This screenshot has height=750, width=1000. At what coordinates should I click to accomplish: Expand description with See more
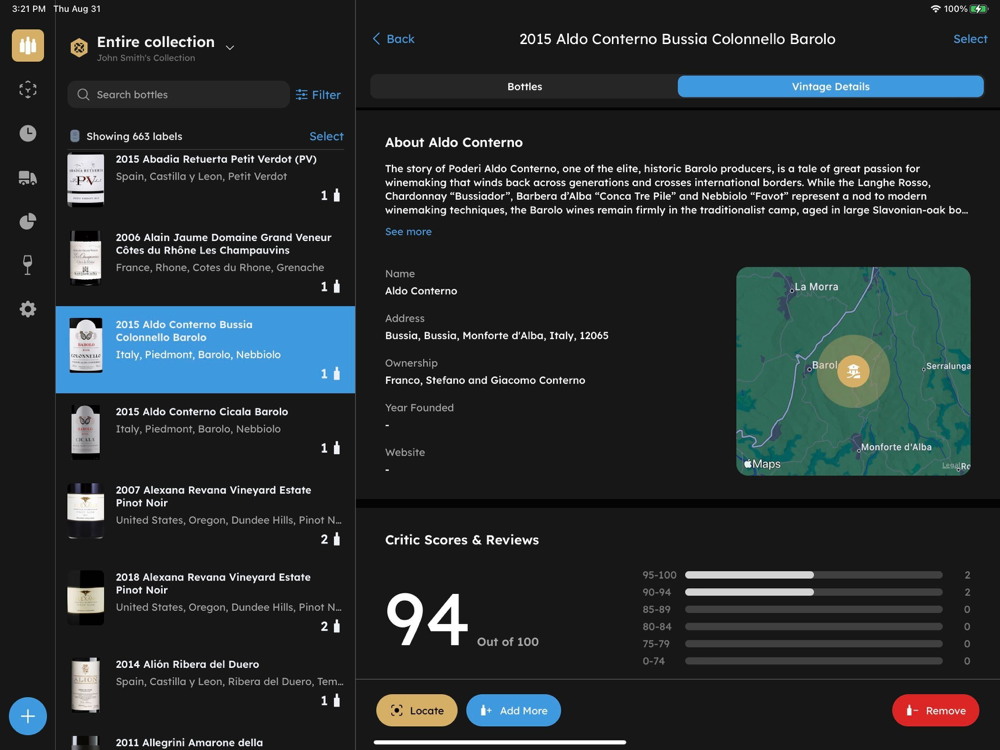408,232
